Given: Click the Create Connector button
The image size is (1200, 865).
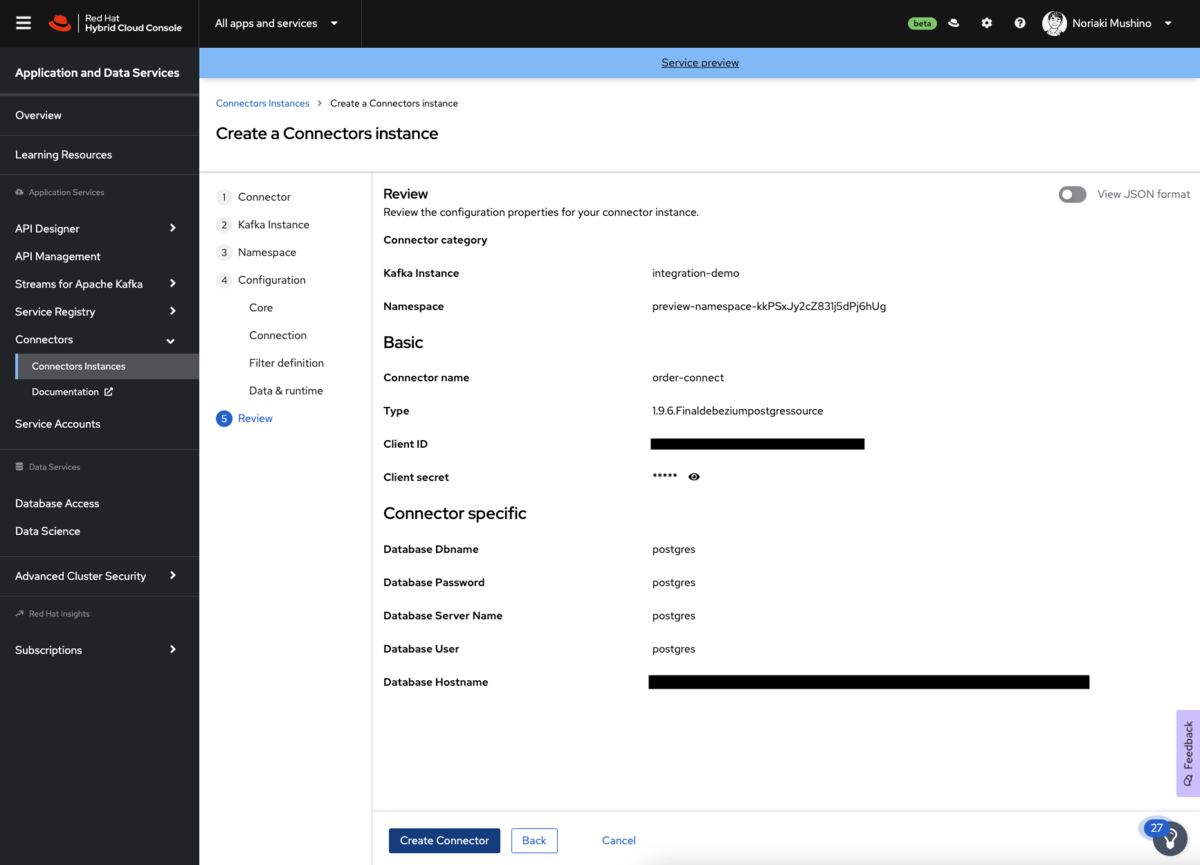Looking at the screenshot, I should pos(444,840).
